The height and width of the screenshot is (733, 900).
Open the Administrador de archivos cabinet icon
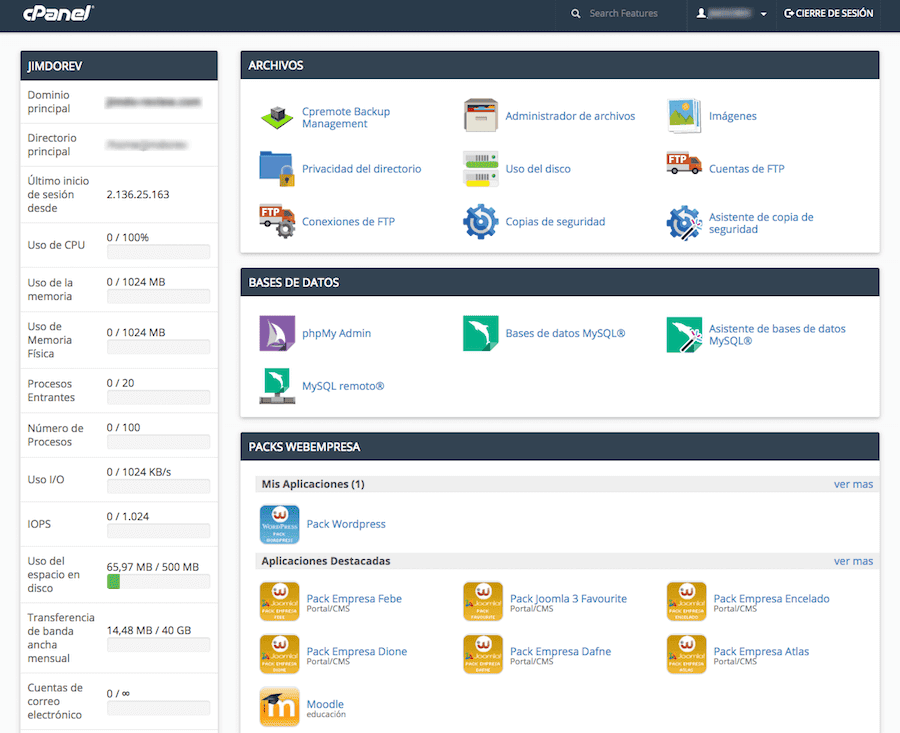[x=480, y=115]
